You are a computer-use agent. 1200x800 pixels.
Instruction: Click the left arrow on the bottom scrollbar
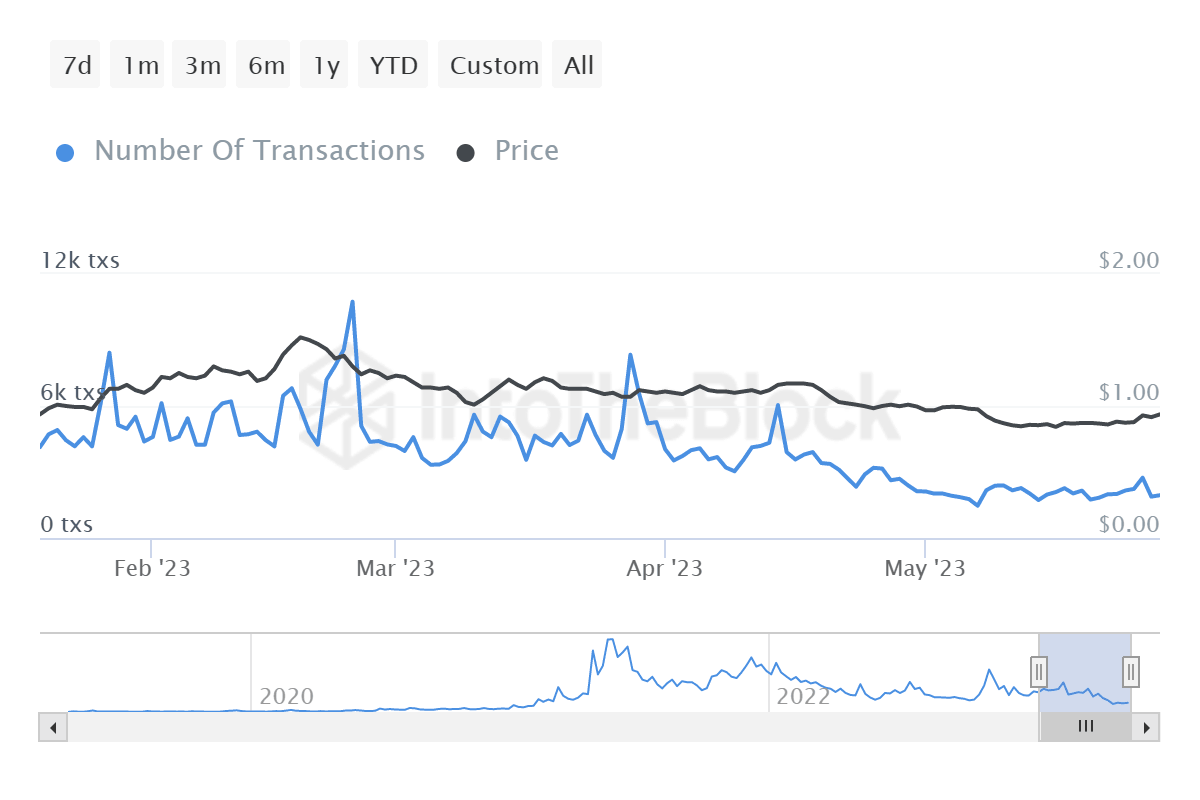tap(52, 727)
